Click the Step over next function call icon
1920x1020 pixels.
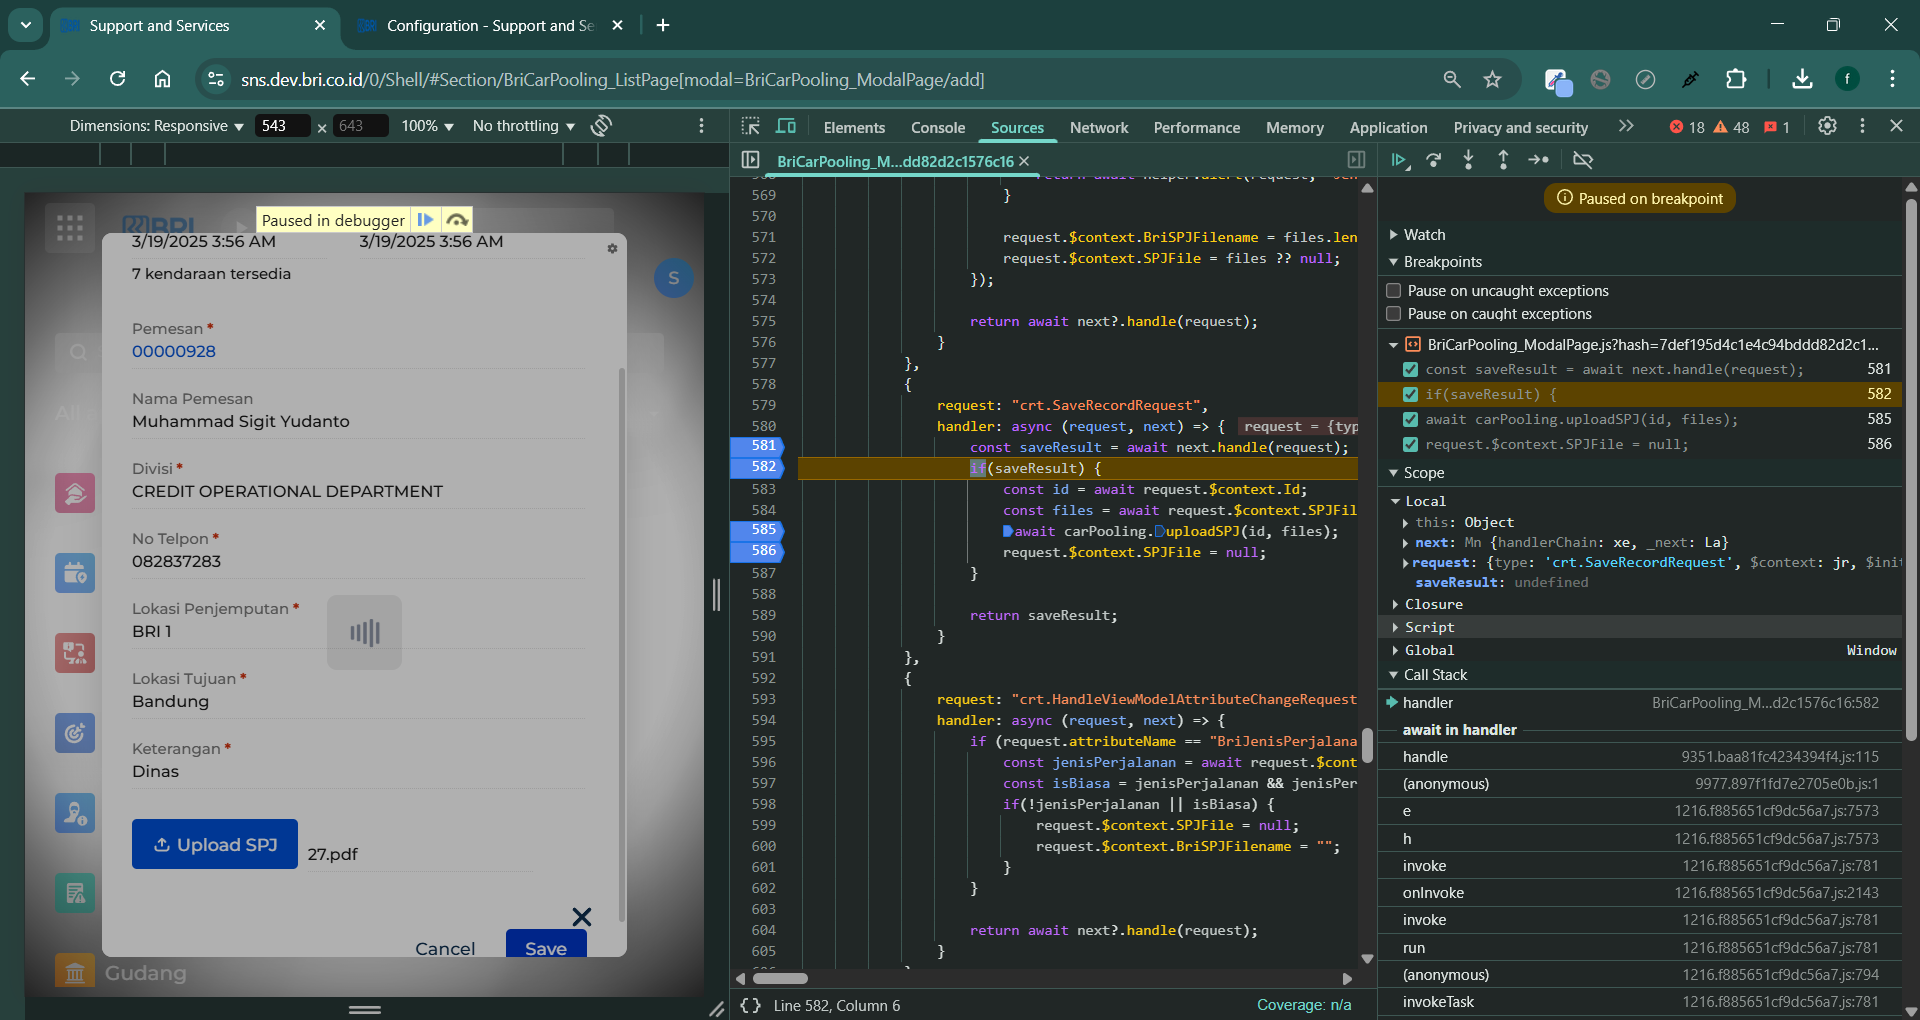point(1434,160)
